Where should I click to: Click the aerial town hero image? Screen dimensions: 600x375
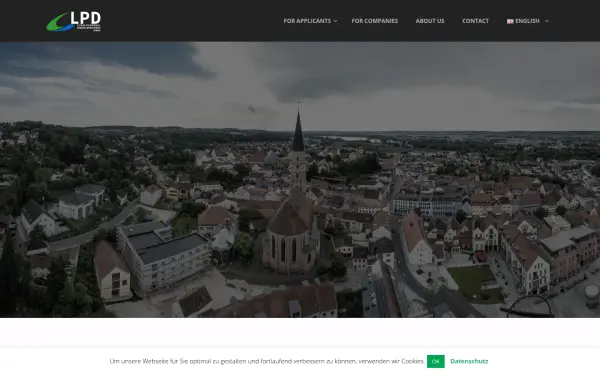(x=300, y=179)
